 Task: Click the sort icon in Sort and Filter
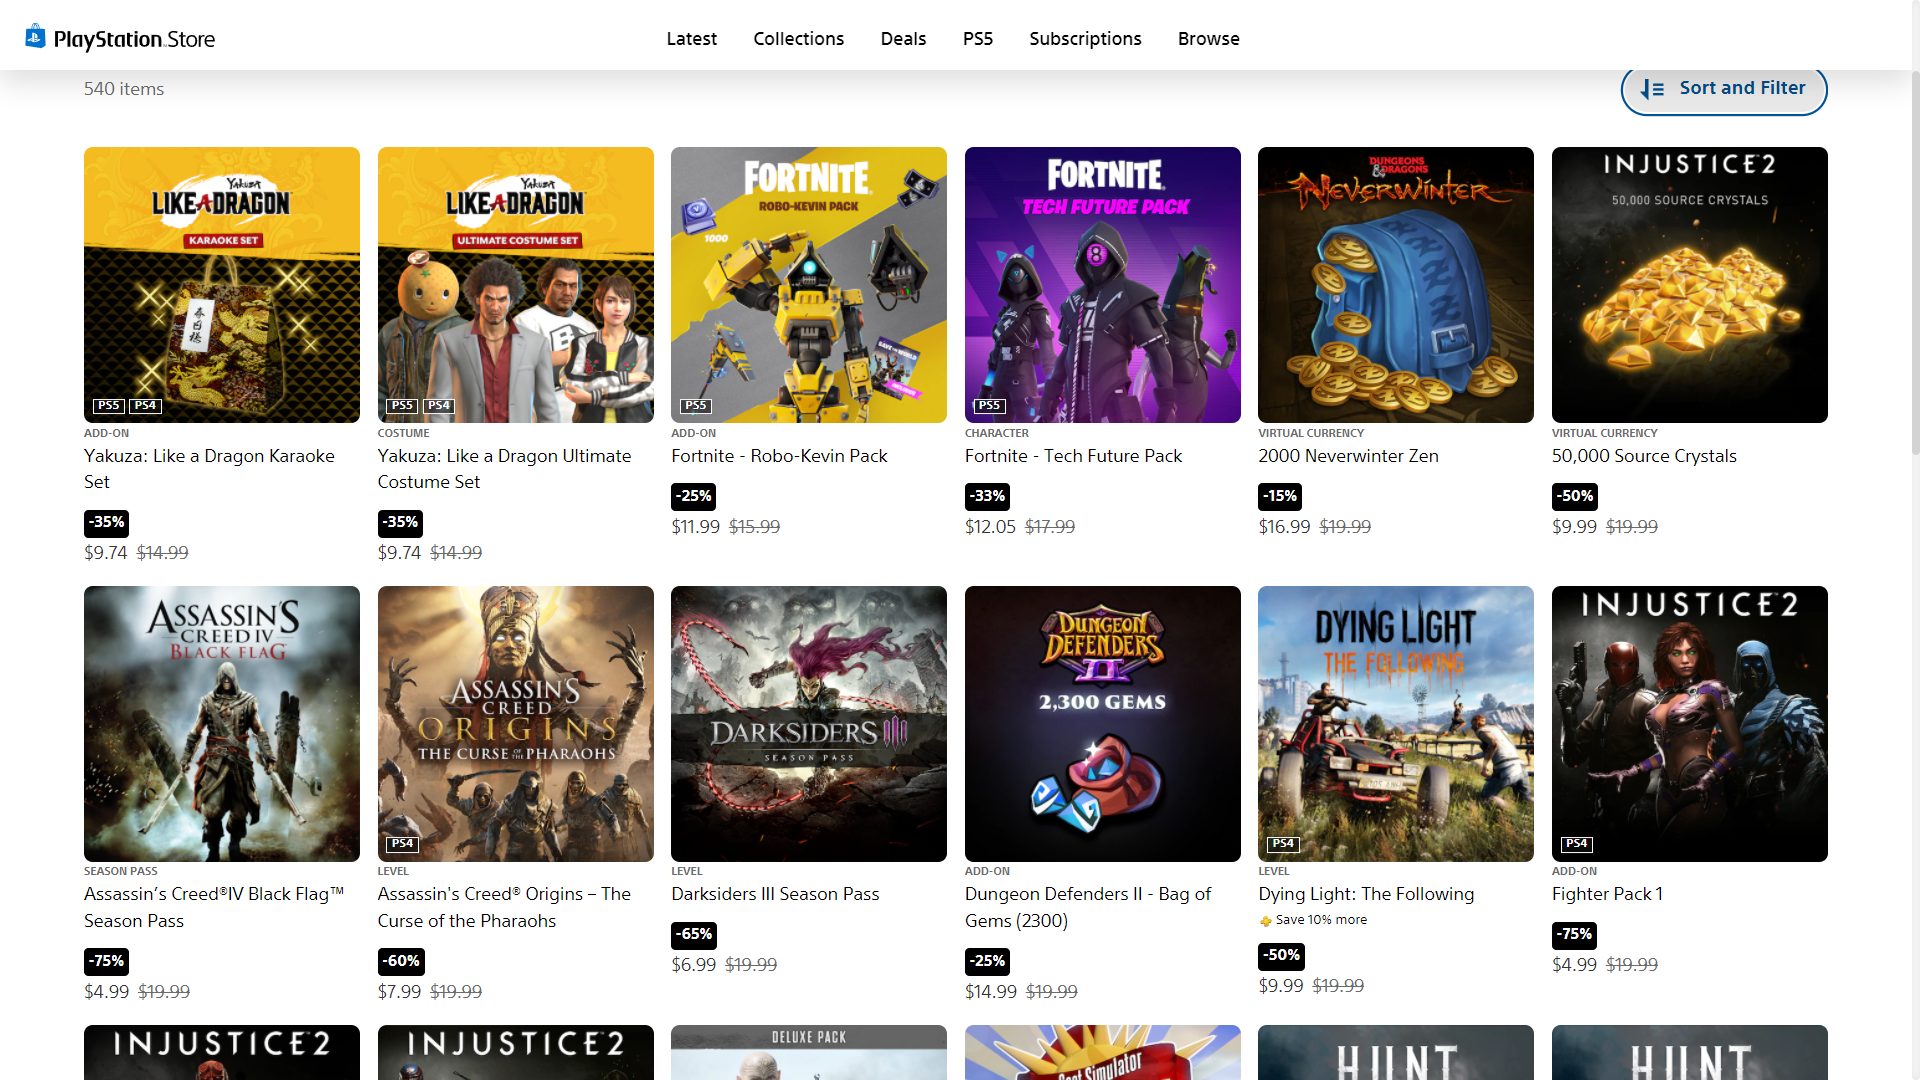(x=1652, y=89)
